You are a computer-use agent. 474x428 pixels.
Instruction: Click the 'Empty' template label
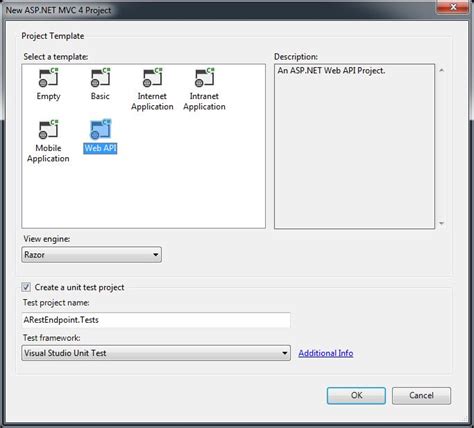pos(49,96)
